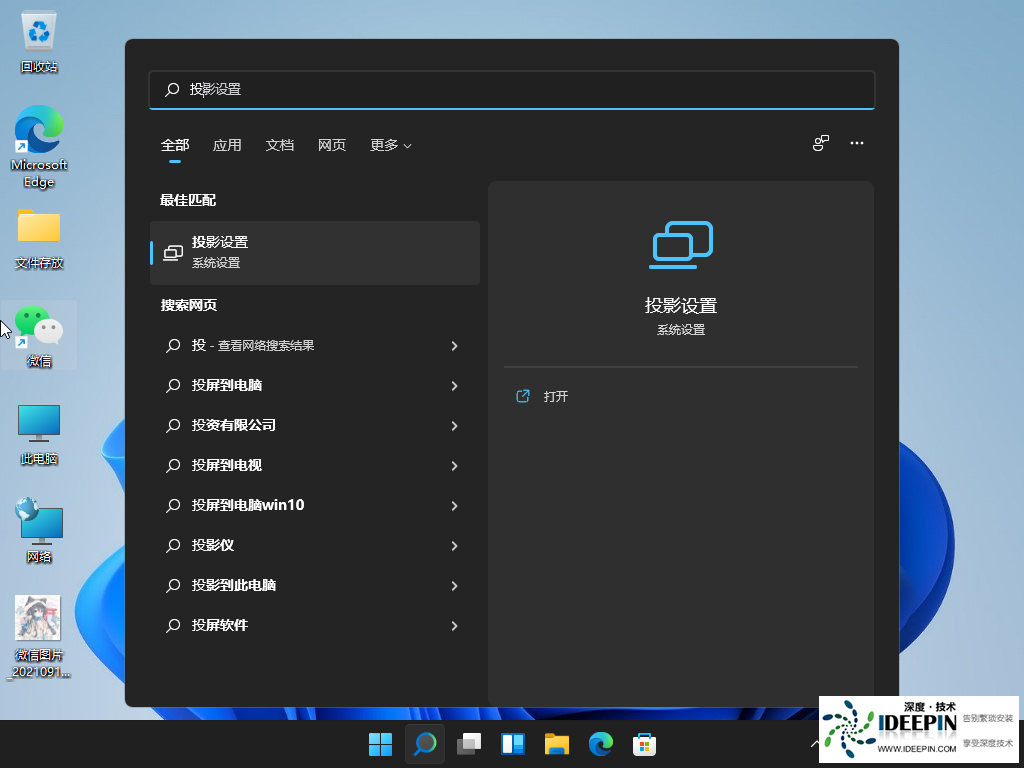Launch Edge from the taskbar

pos(601,744)
